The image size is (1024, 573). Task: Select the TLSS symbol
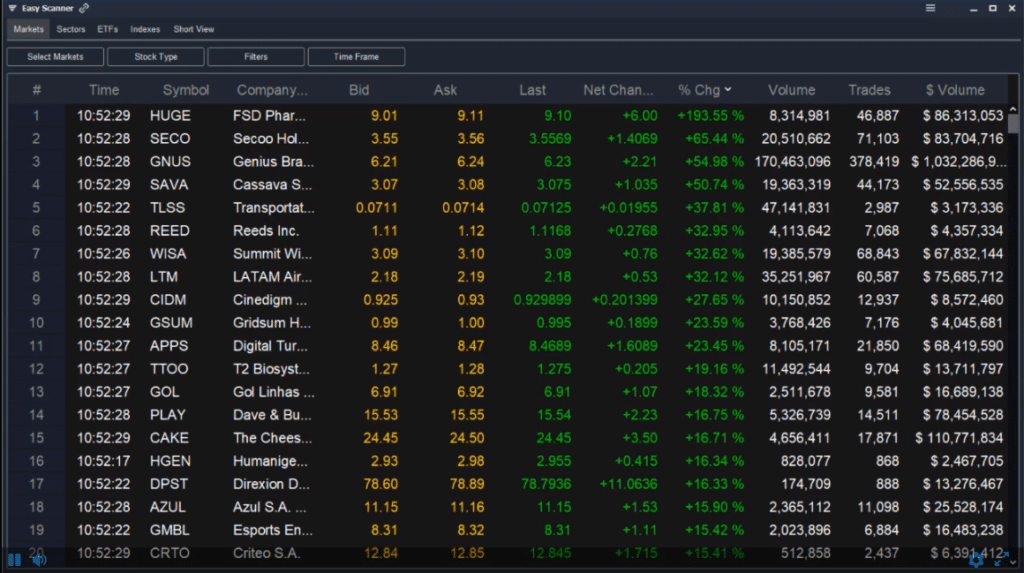tap(167, 208)
